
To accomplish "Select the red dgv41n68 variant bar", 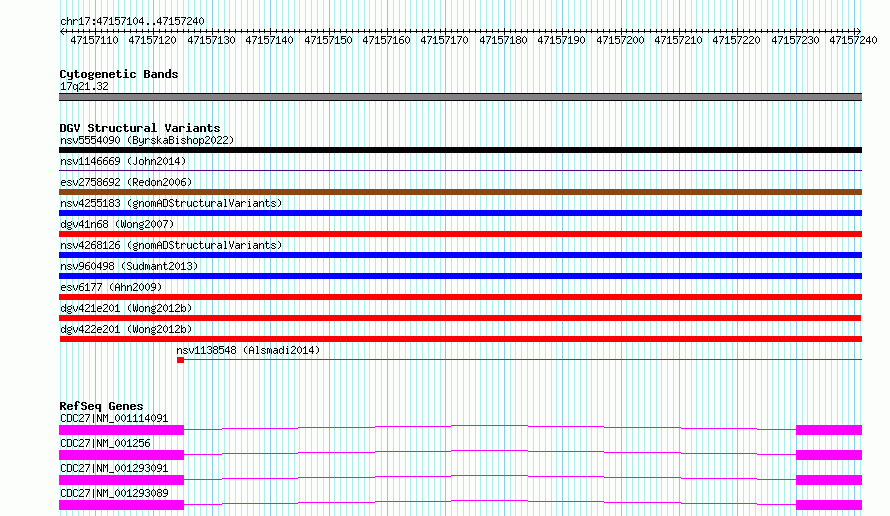I will [460, 234].
